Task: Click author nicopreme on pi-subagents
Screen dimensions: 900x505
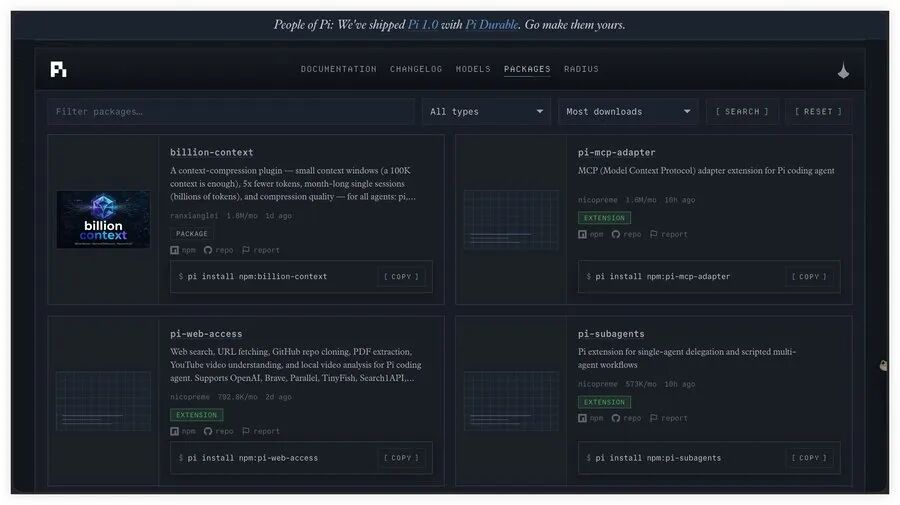Action: click(598, 384)
